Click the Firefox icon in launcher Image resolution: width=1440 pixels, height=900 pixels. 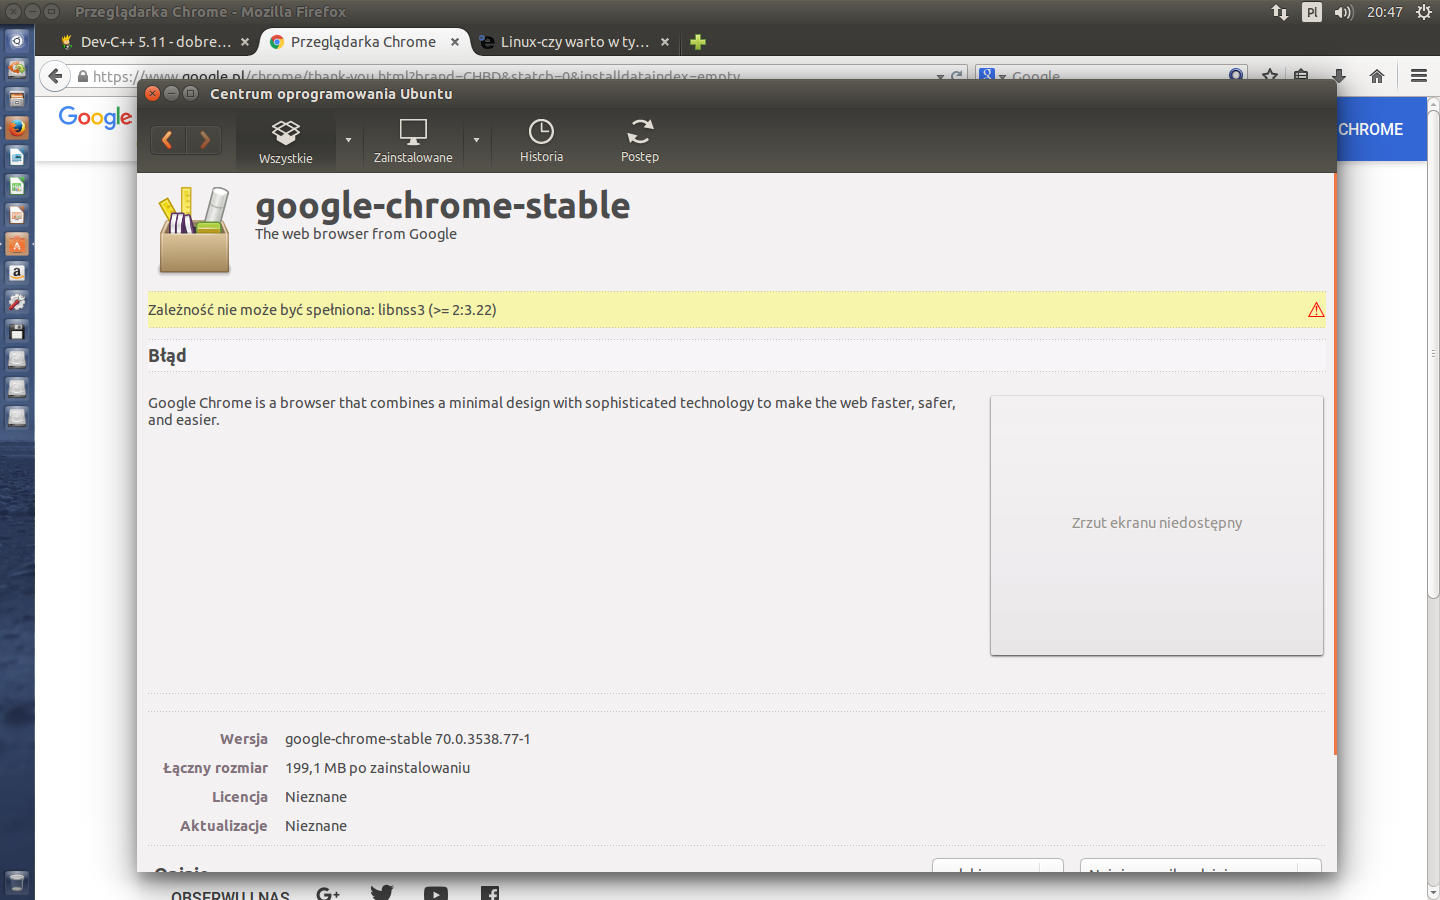(17, 128)
